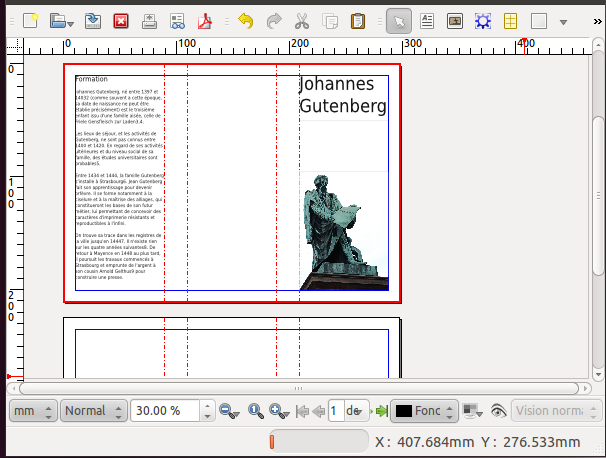This screenshot has width=606, height=458.
Task: Open the shape type dropdown arrow
Action: click(x=563, y=22)
